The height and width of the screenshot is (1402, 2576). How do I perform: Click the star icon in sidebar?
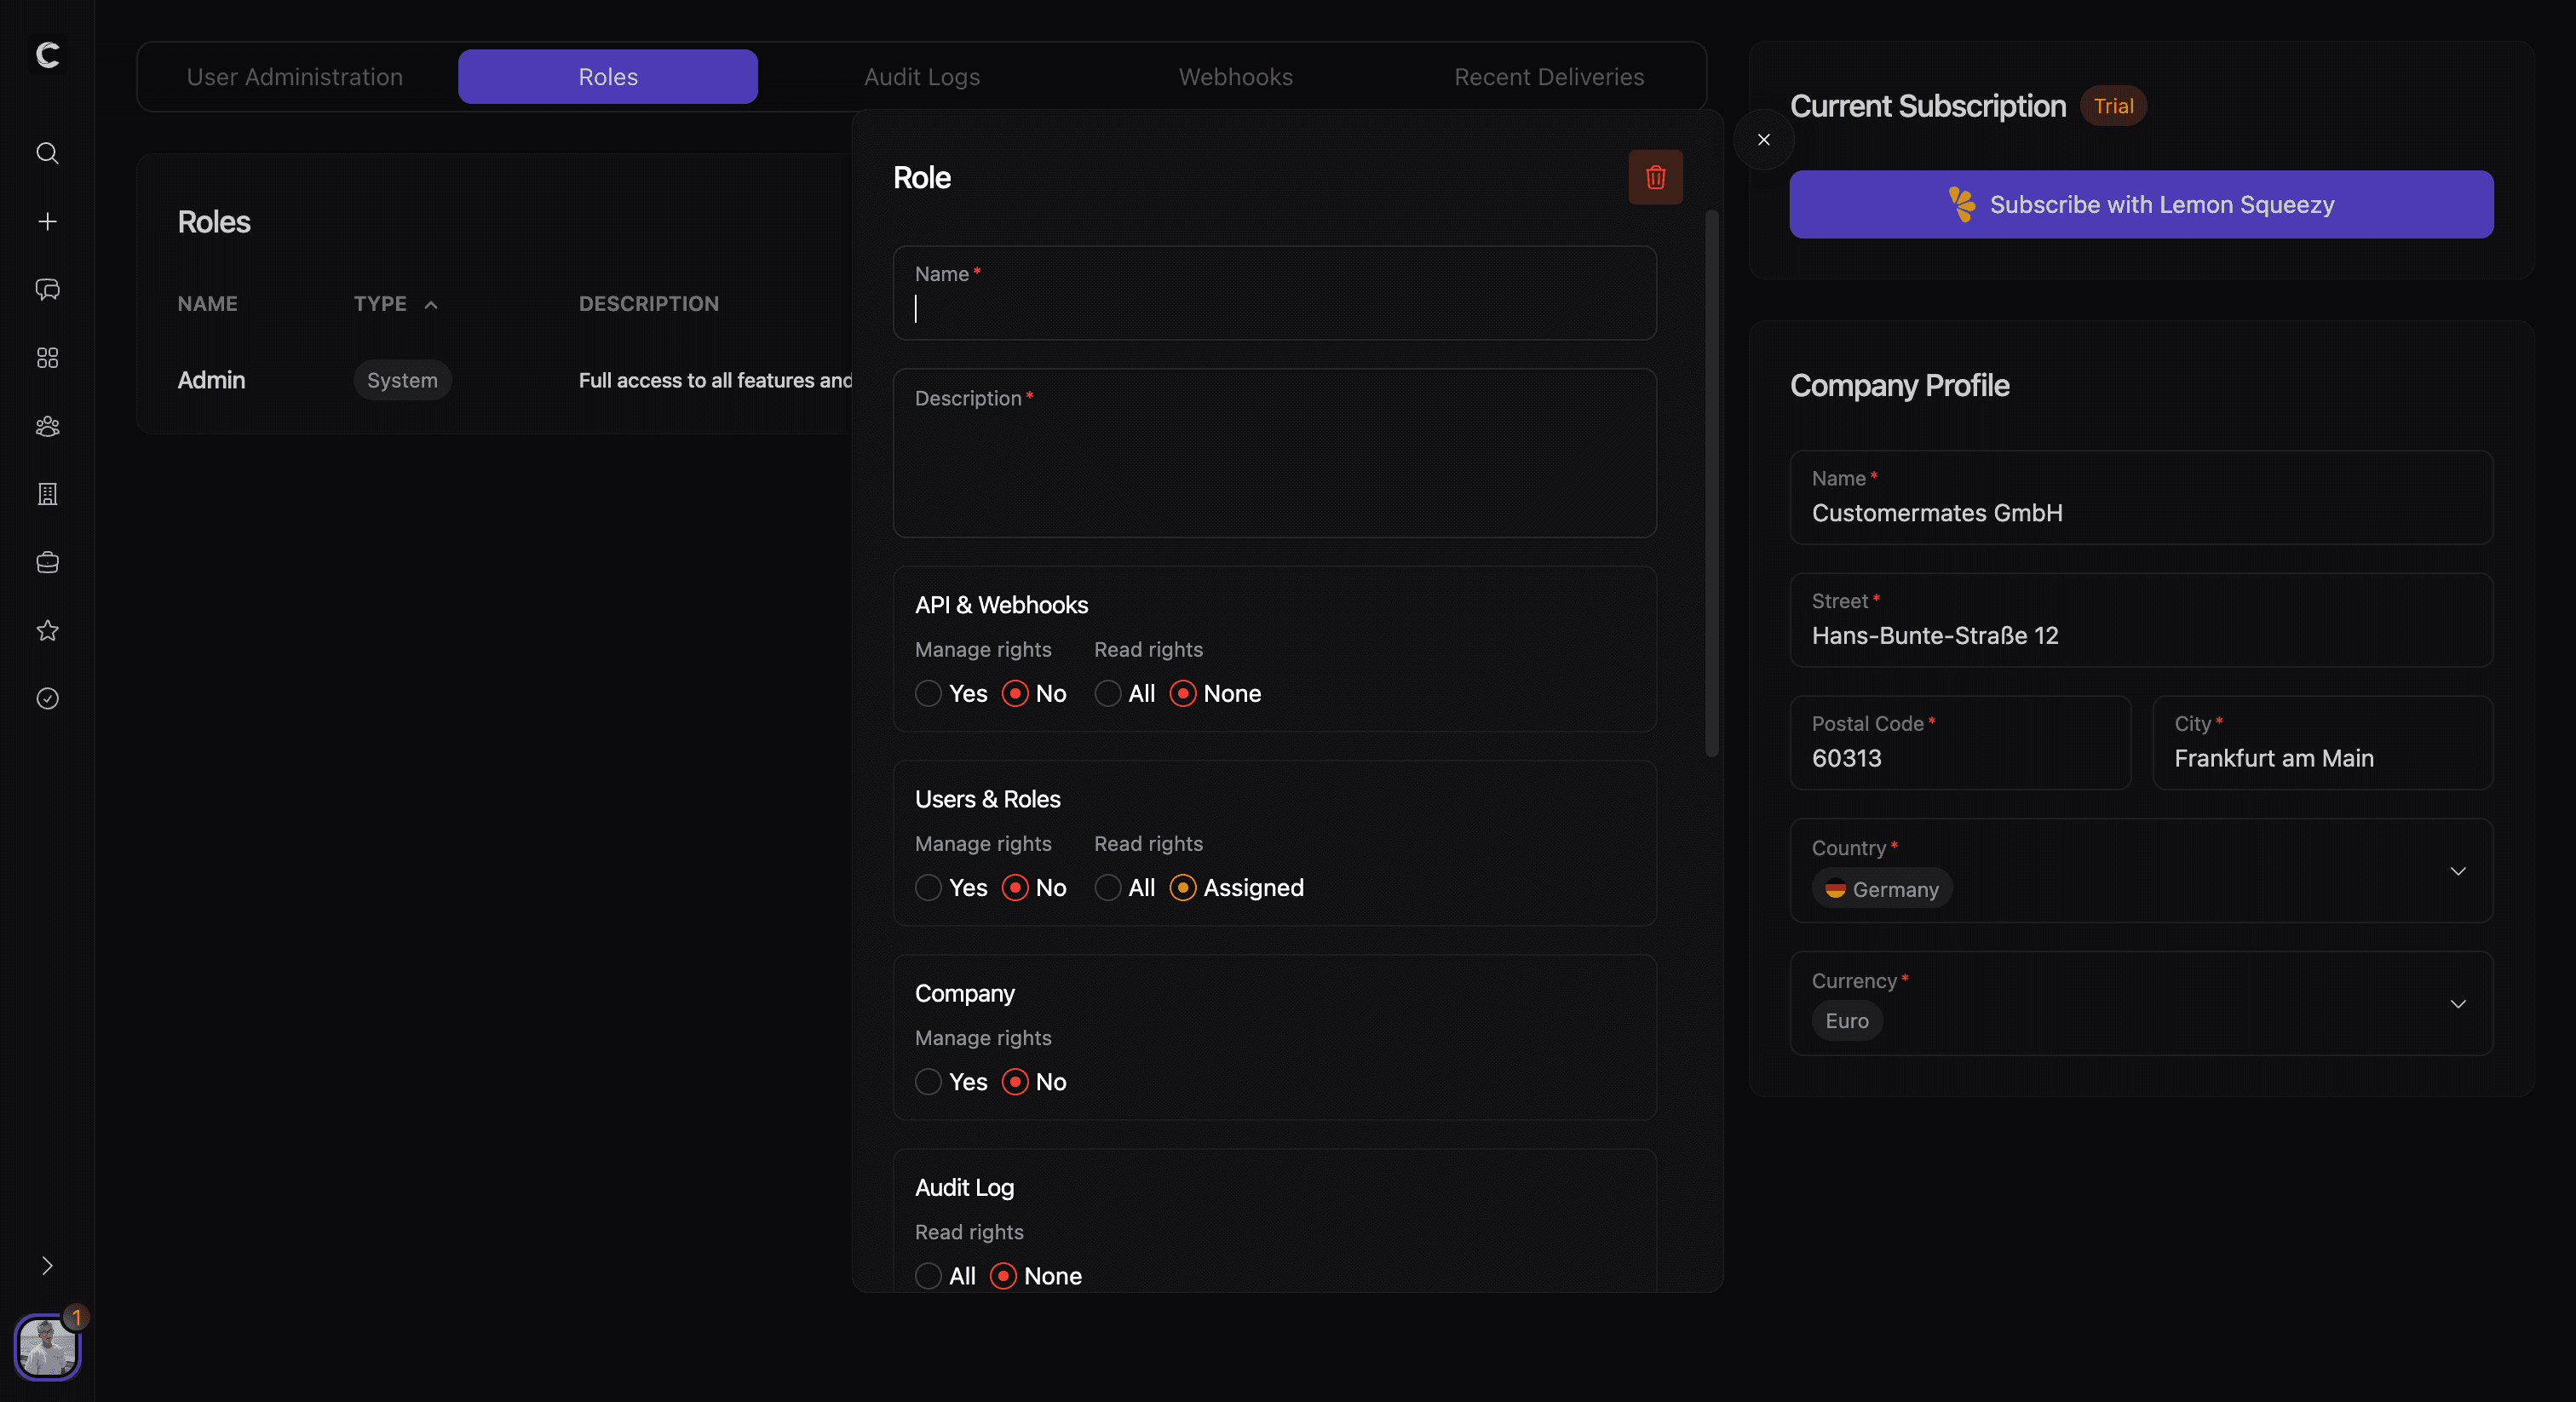(x=47, y=630)
